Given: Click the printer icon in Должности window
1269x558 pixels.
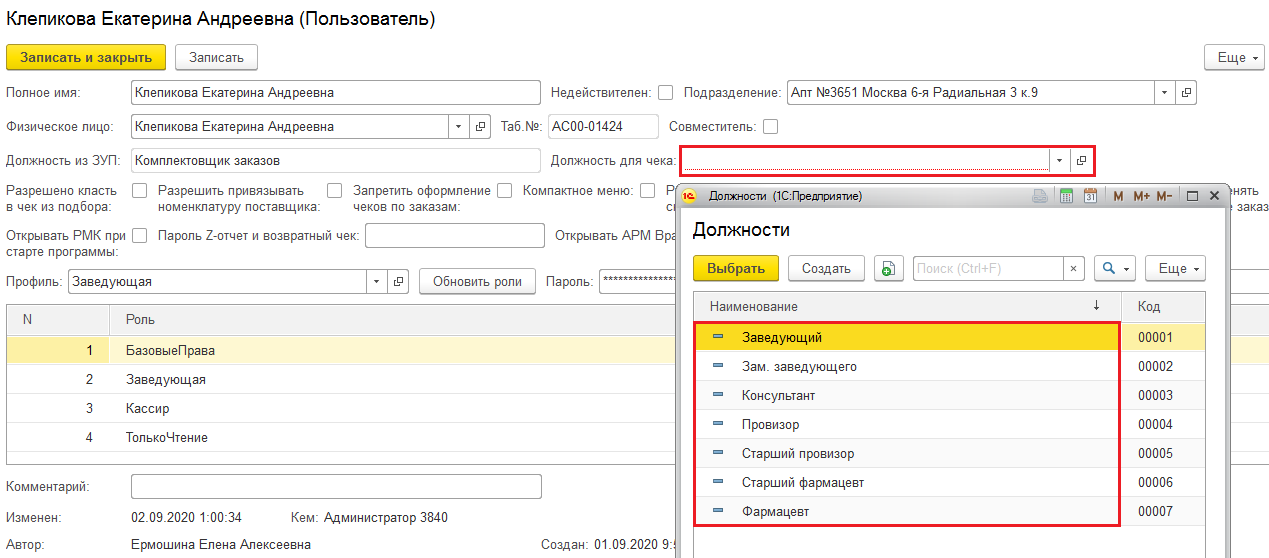Looking at the screenshot, I should pos(1041,196).
